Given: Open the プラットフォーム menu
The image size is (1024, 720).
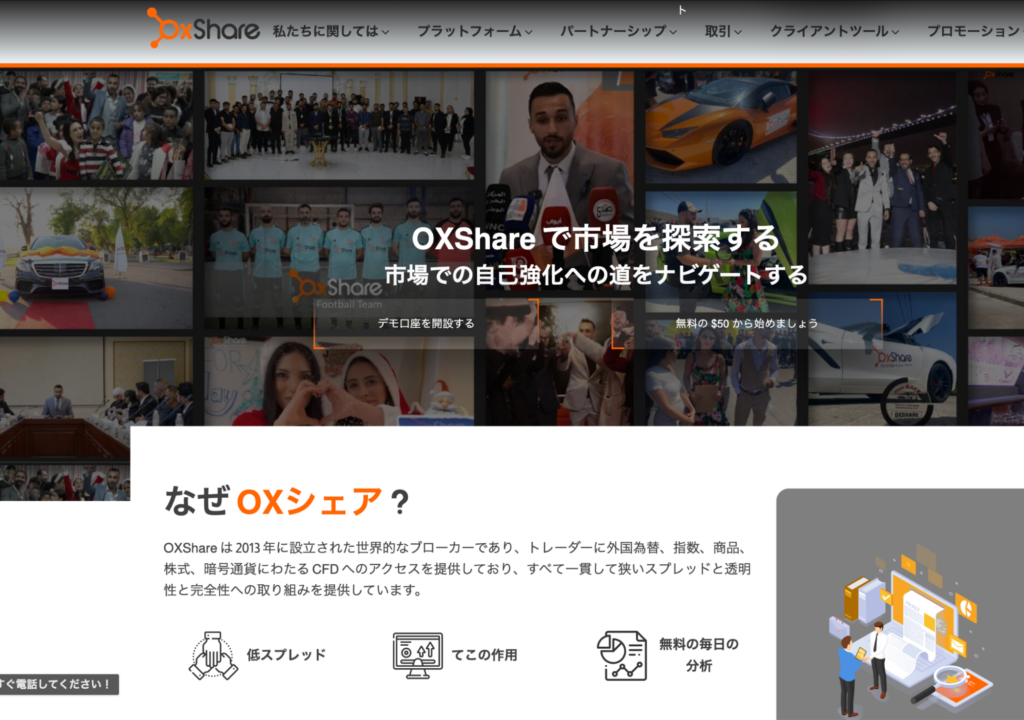Looking at the screenshot, I should point(475,31).
